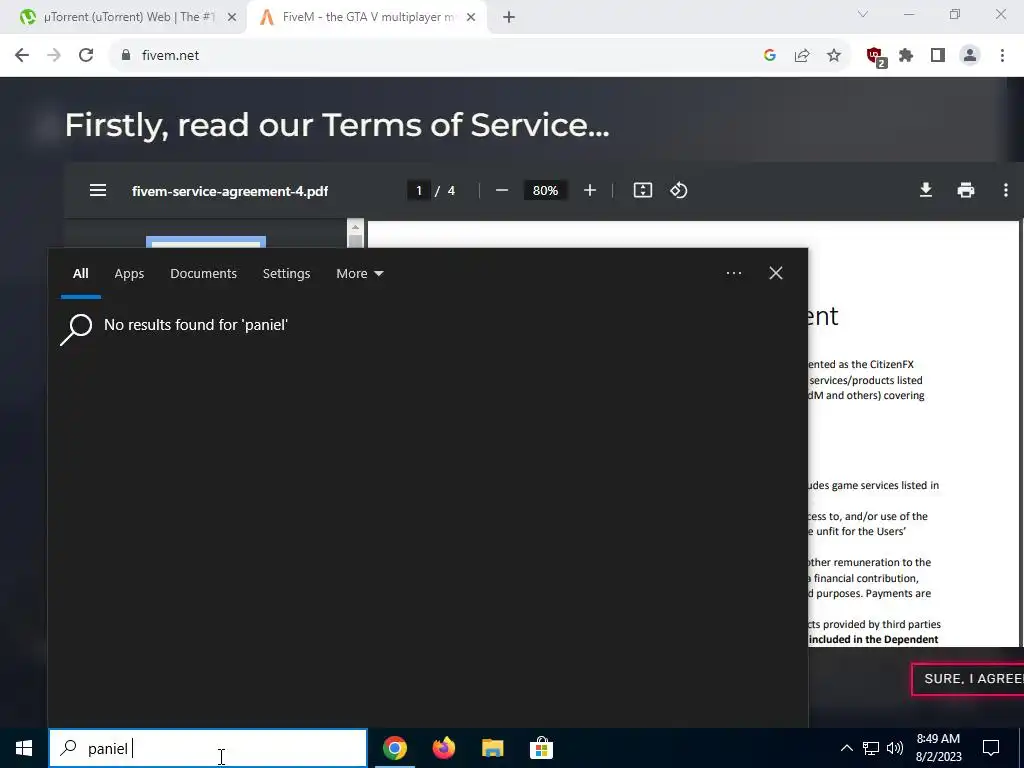1024x768 pixels.
Task: Click the fivem-service-agreement-4.pdf title
Action: point(230,191)
